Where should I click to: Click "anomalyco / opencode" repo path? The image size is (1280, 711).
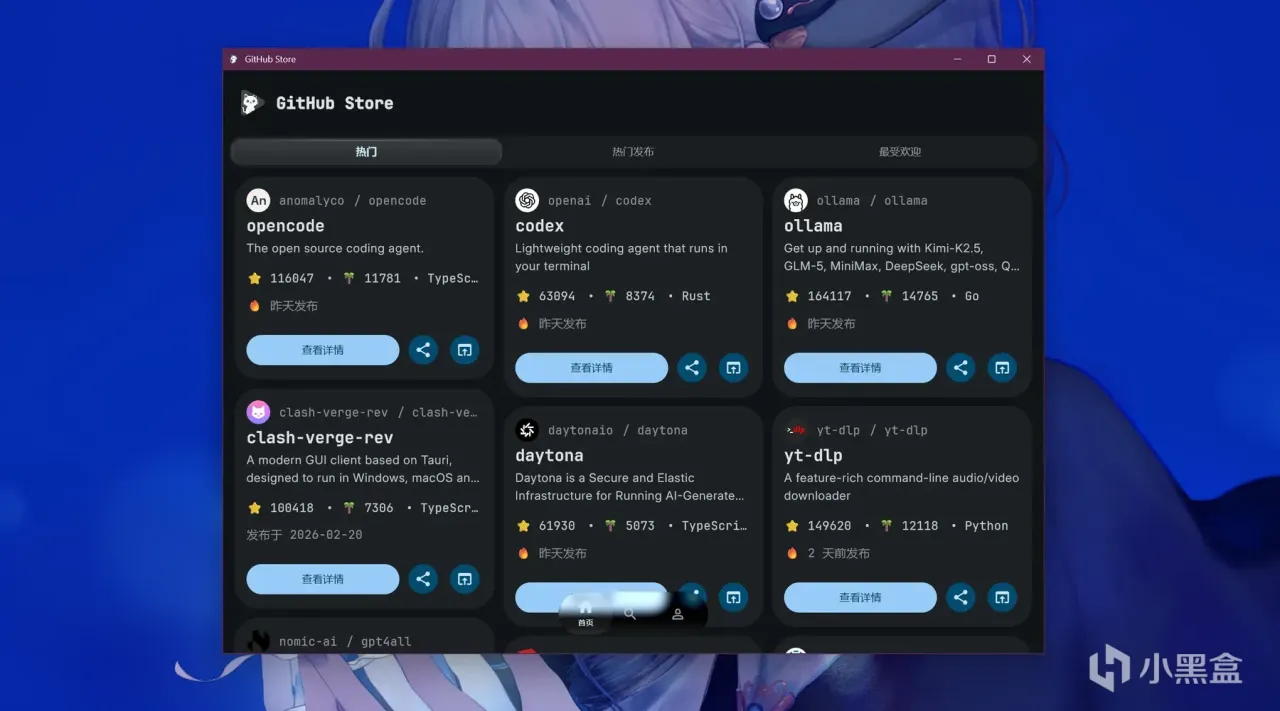coord(353,201)
